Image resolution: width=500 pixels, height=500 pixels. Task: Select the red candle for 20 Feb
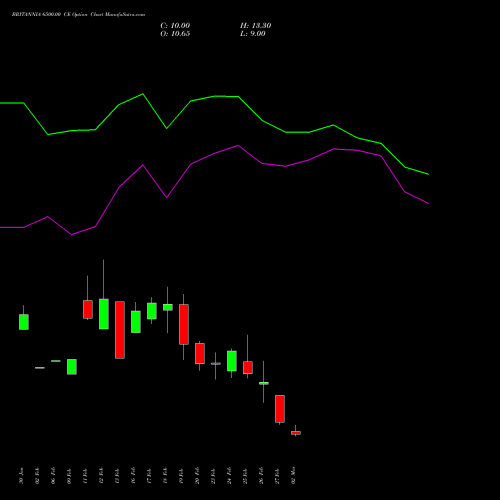tap(200, 353)
